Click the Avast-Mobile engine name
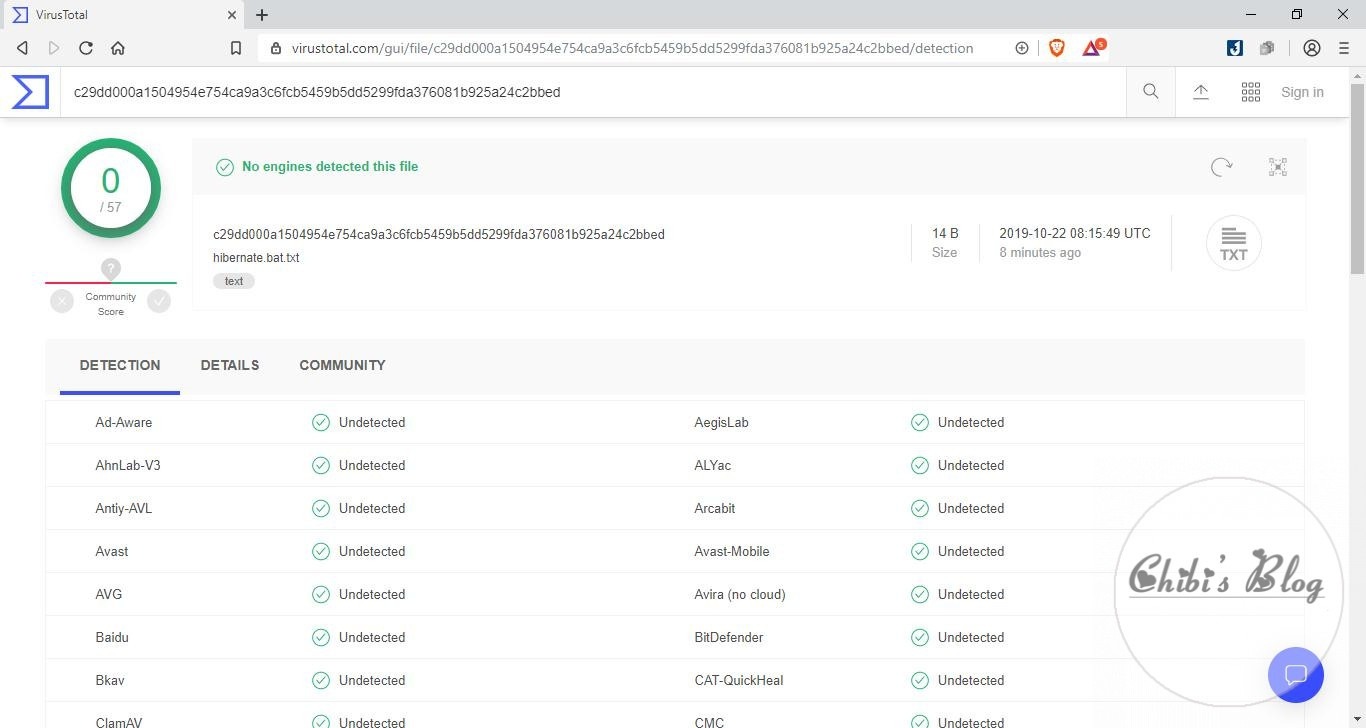The width and height of the screenshot is (1366, 728). 732,551
